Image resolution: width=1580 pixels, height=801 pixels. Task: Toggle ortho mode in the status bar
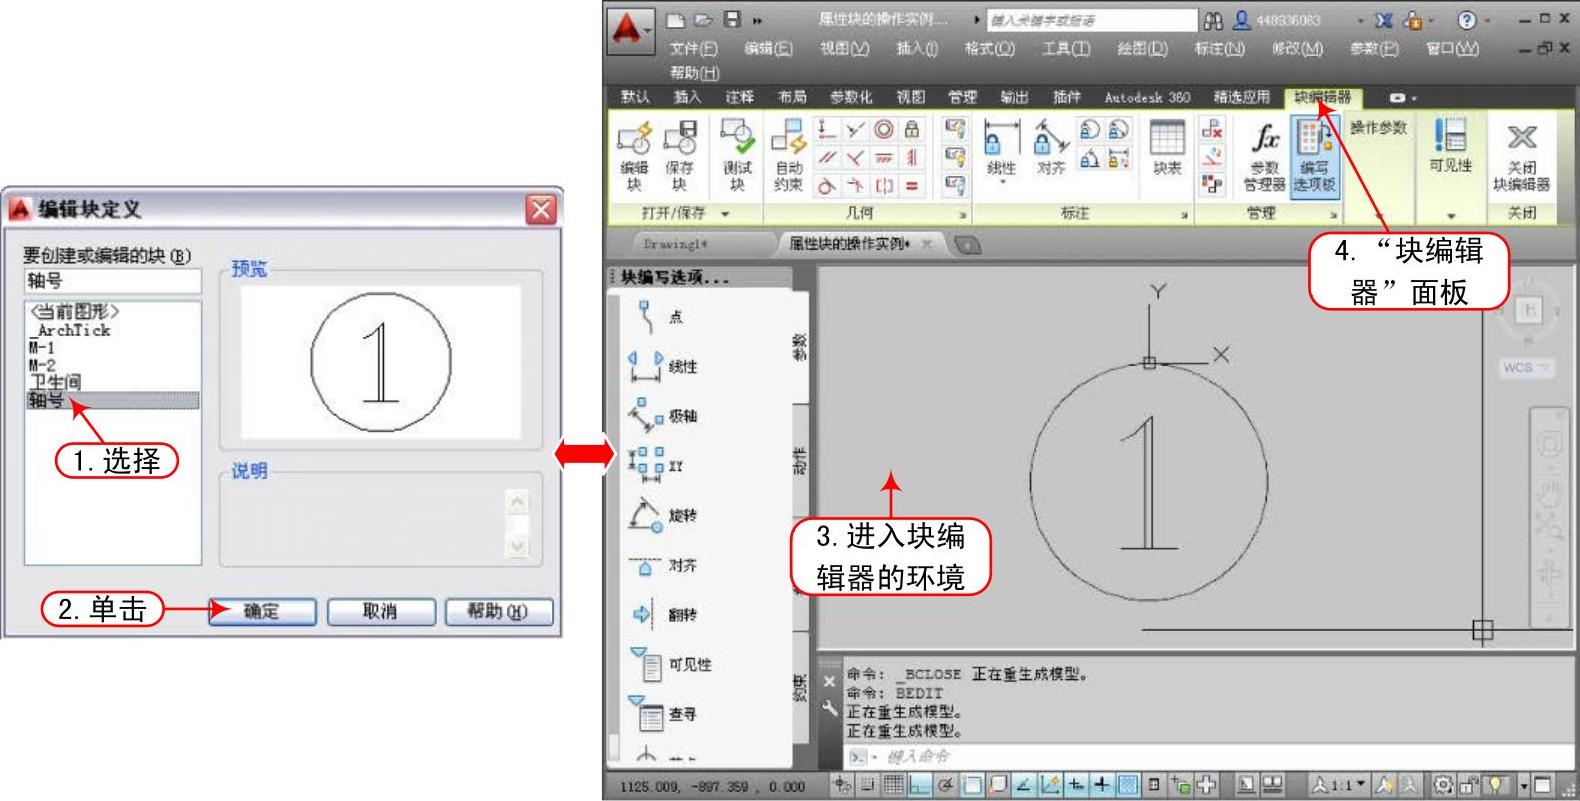coord(919,786)
